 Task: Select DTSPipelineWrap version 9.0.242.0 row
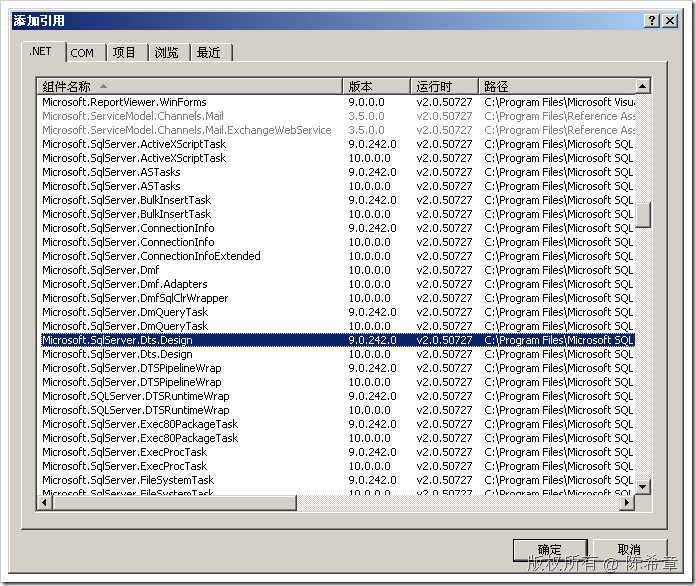point(337,368)
